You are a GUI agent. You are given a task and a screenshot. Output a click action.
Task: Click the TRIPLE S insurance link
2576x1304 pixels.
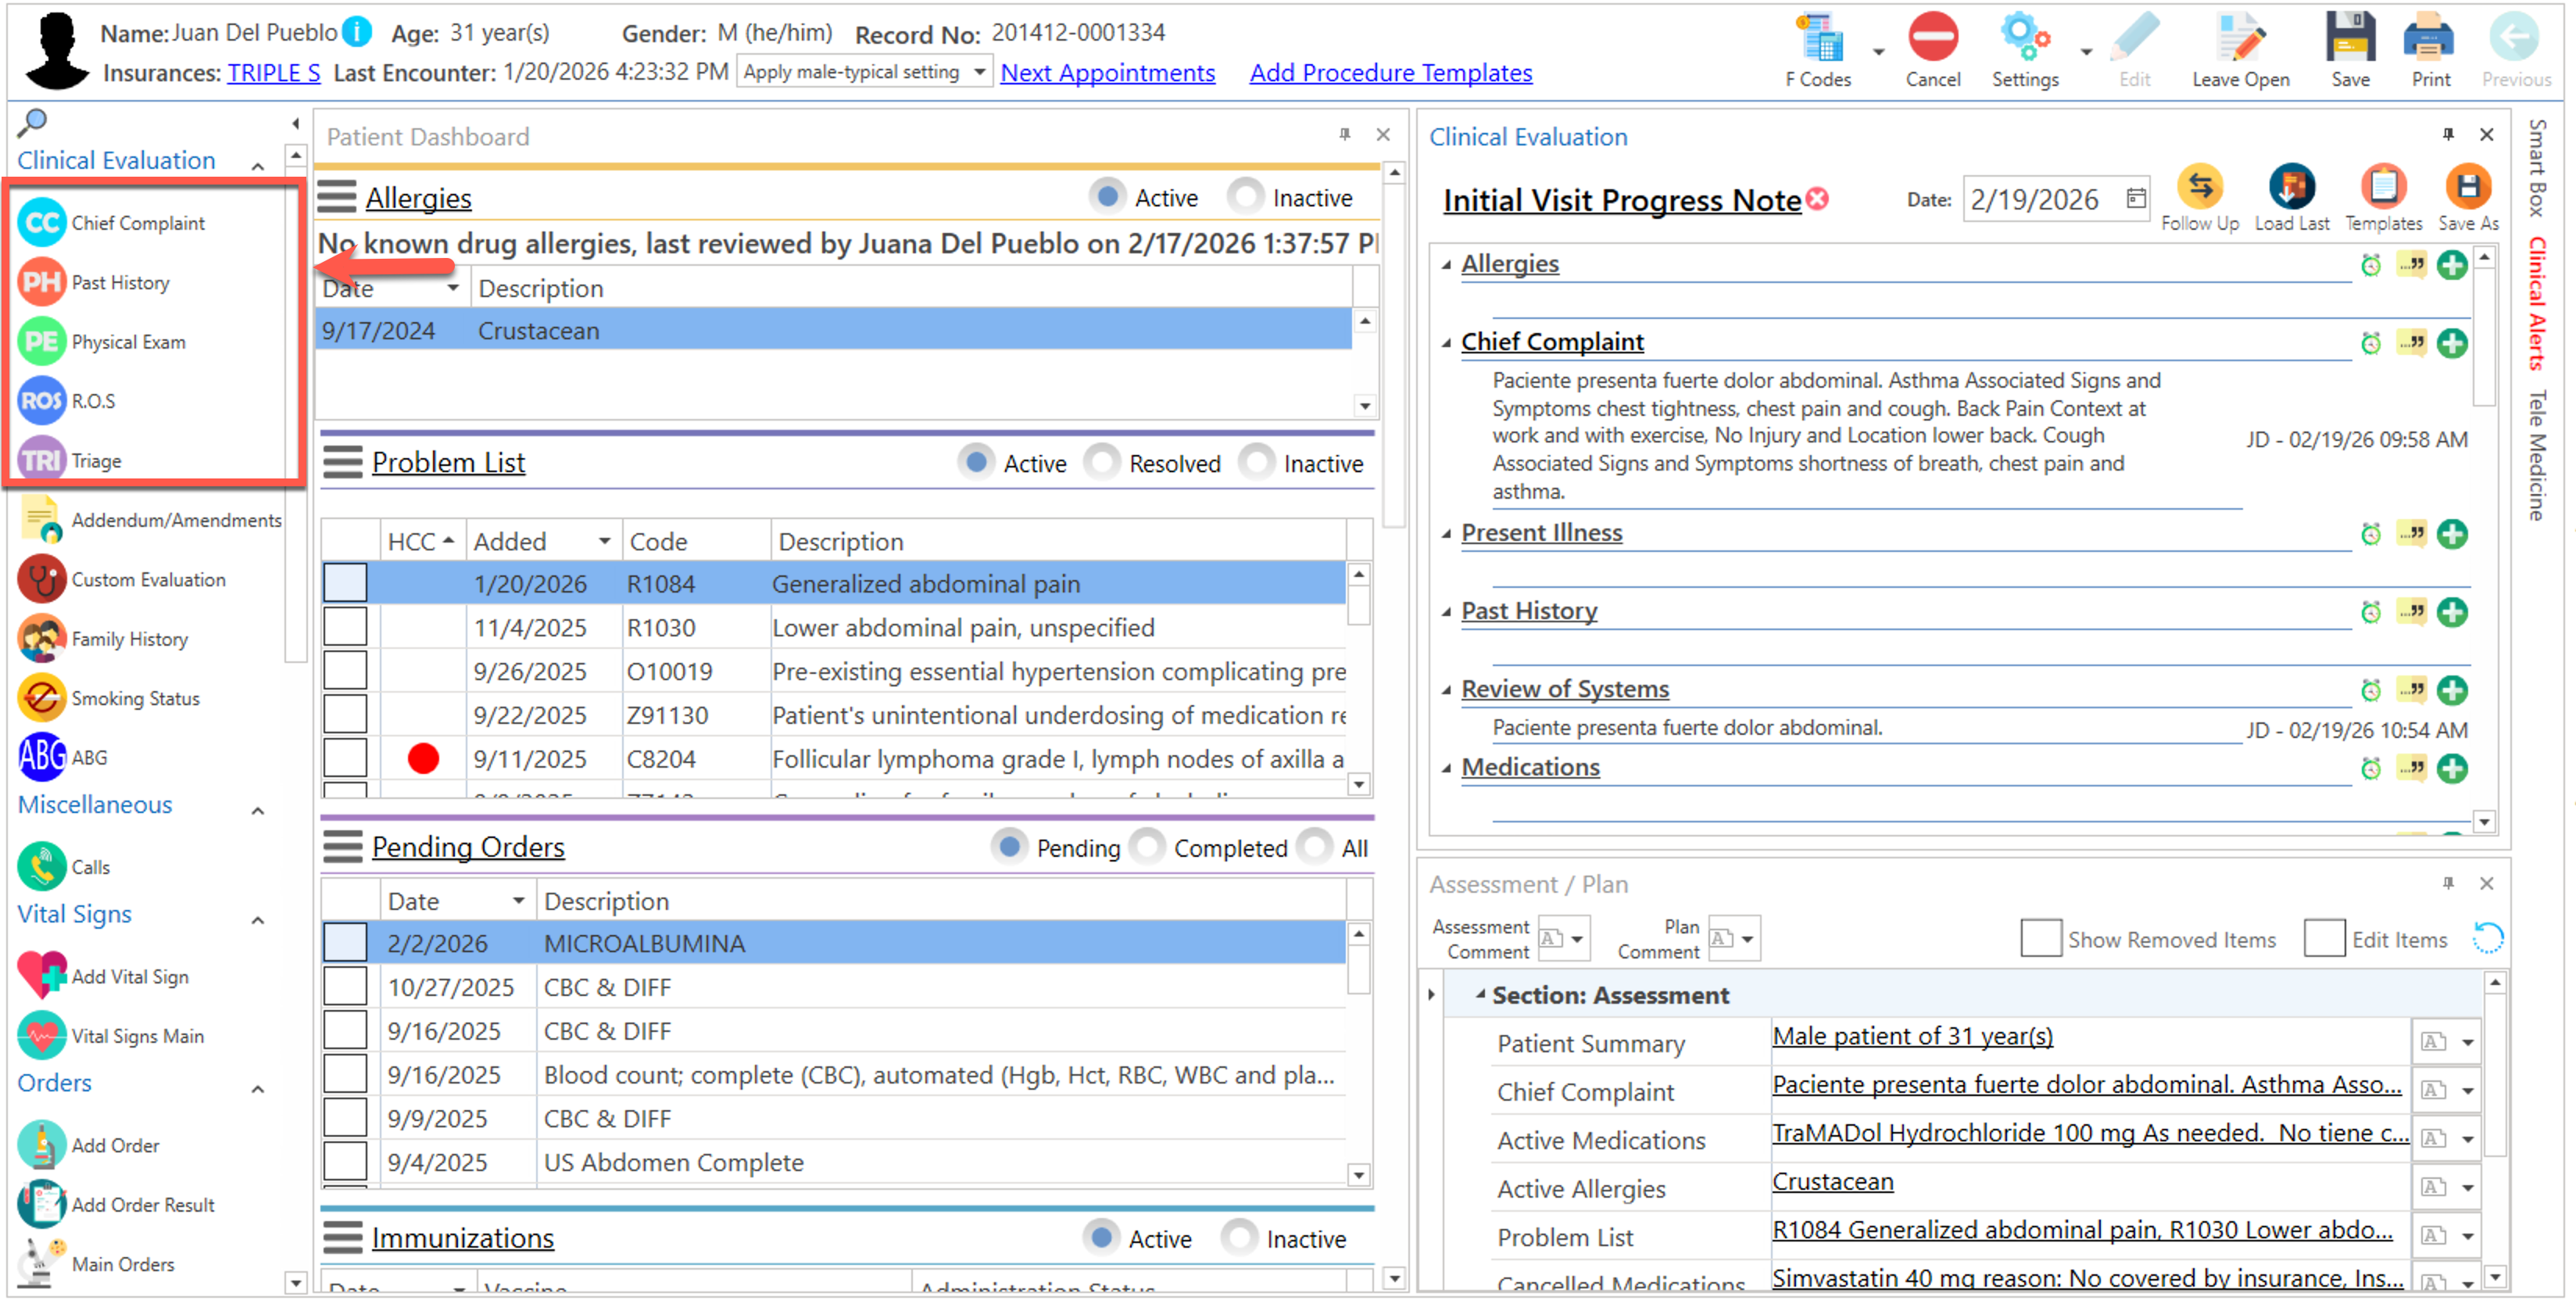[x=273, y=73]
